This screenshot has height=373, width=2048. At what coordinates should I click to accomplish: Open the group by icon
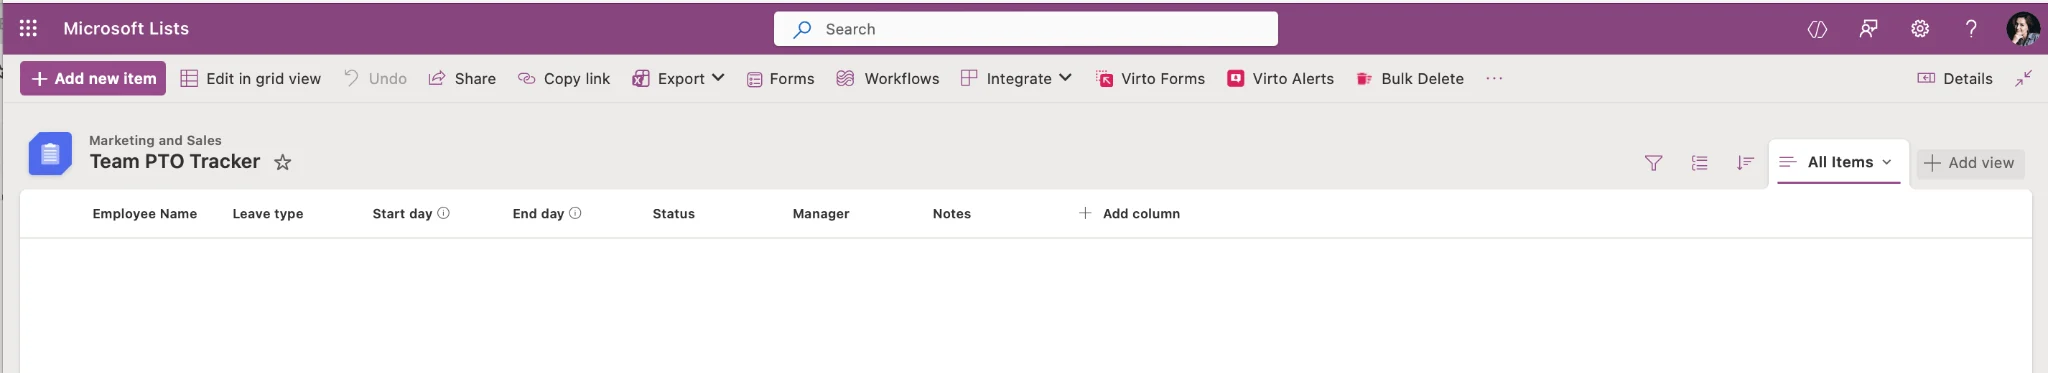tap(1700, 162)
